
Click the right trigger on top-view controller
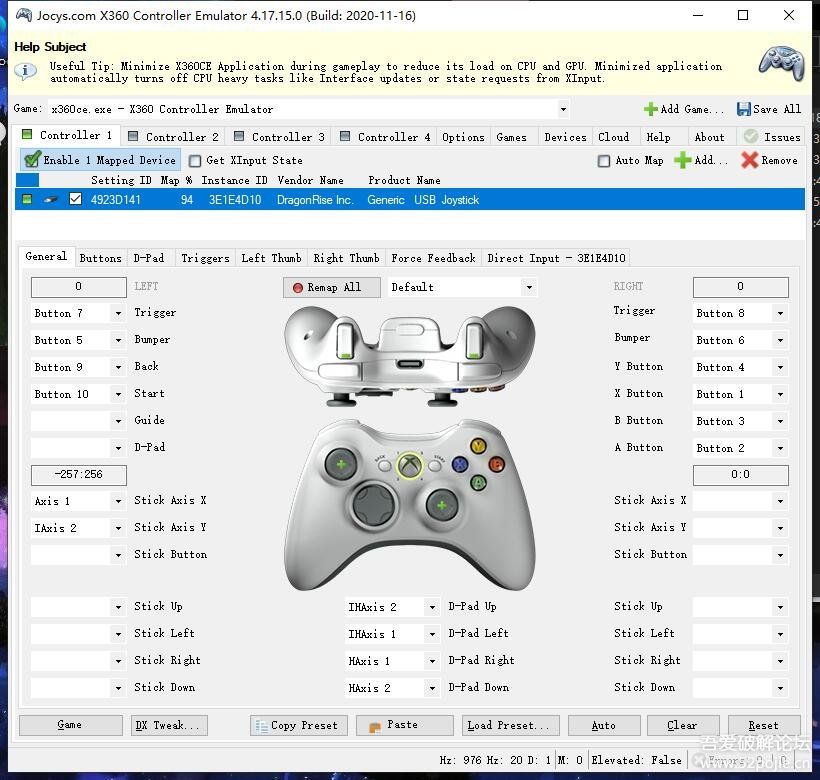point(474,340)
